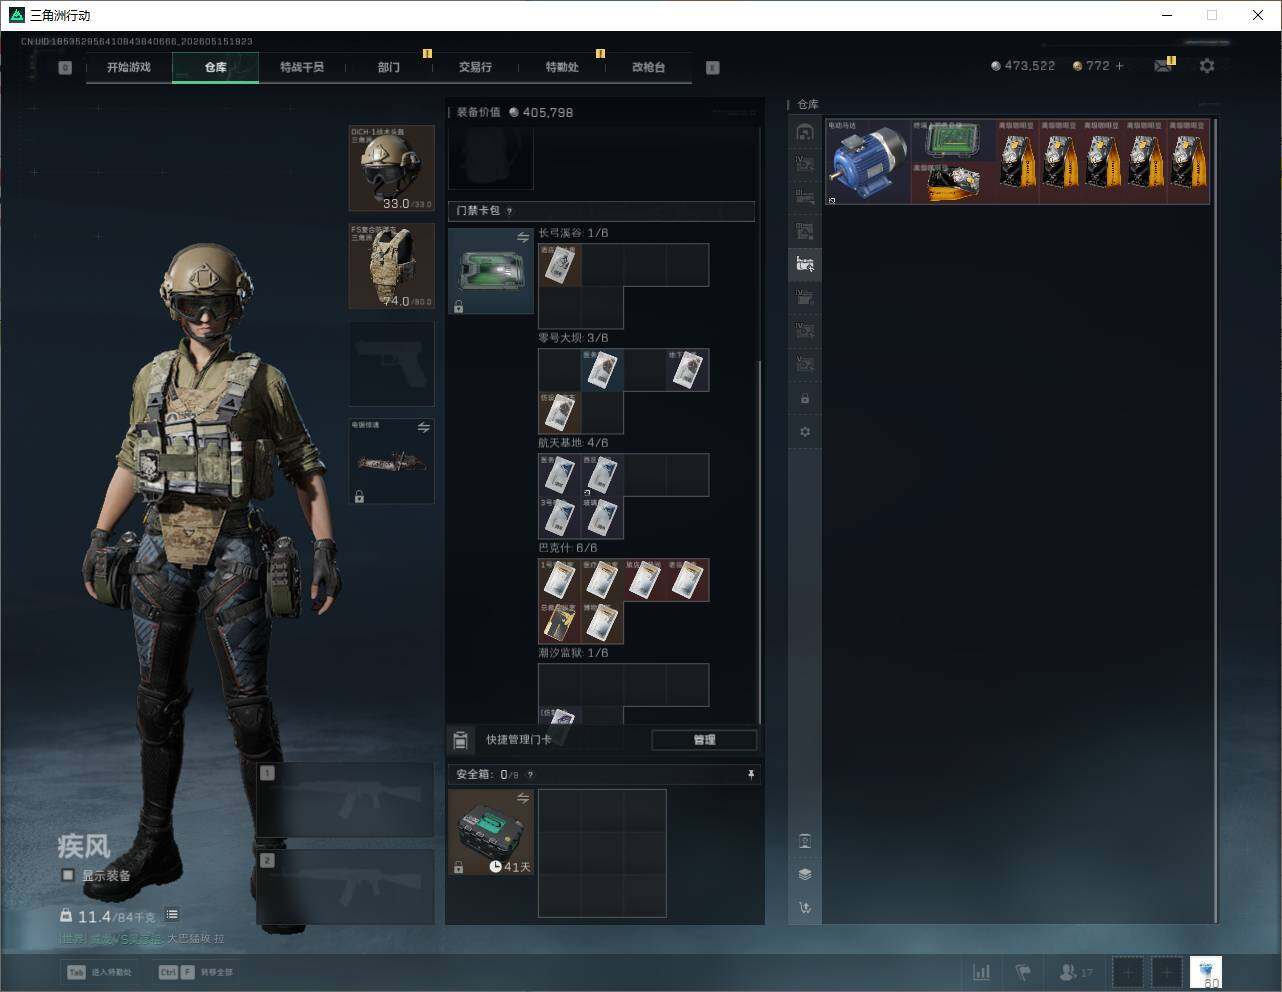Select the opened coffee bean bag item
The image size is (1282, 992).
pyautogui.click(x=954, y=183)
